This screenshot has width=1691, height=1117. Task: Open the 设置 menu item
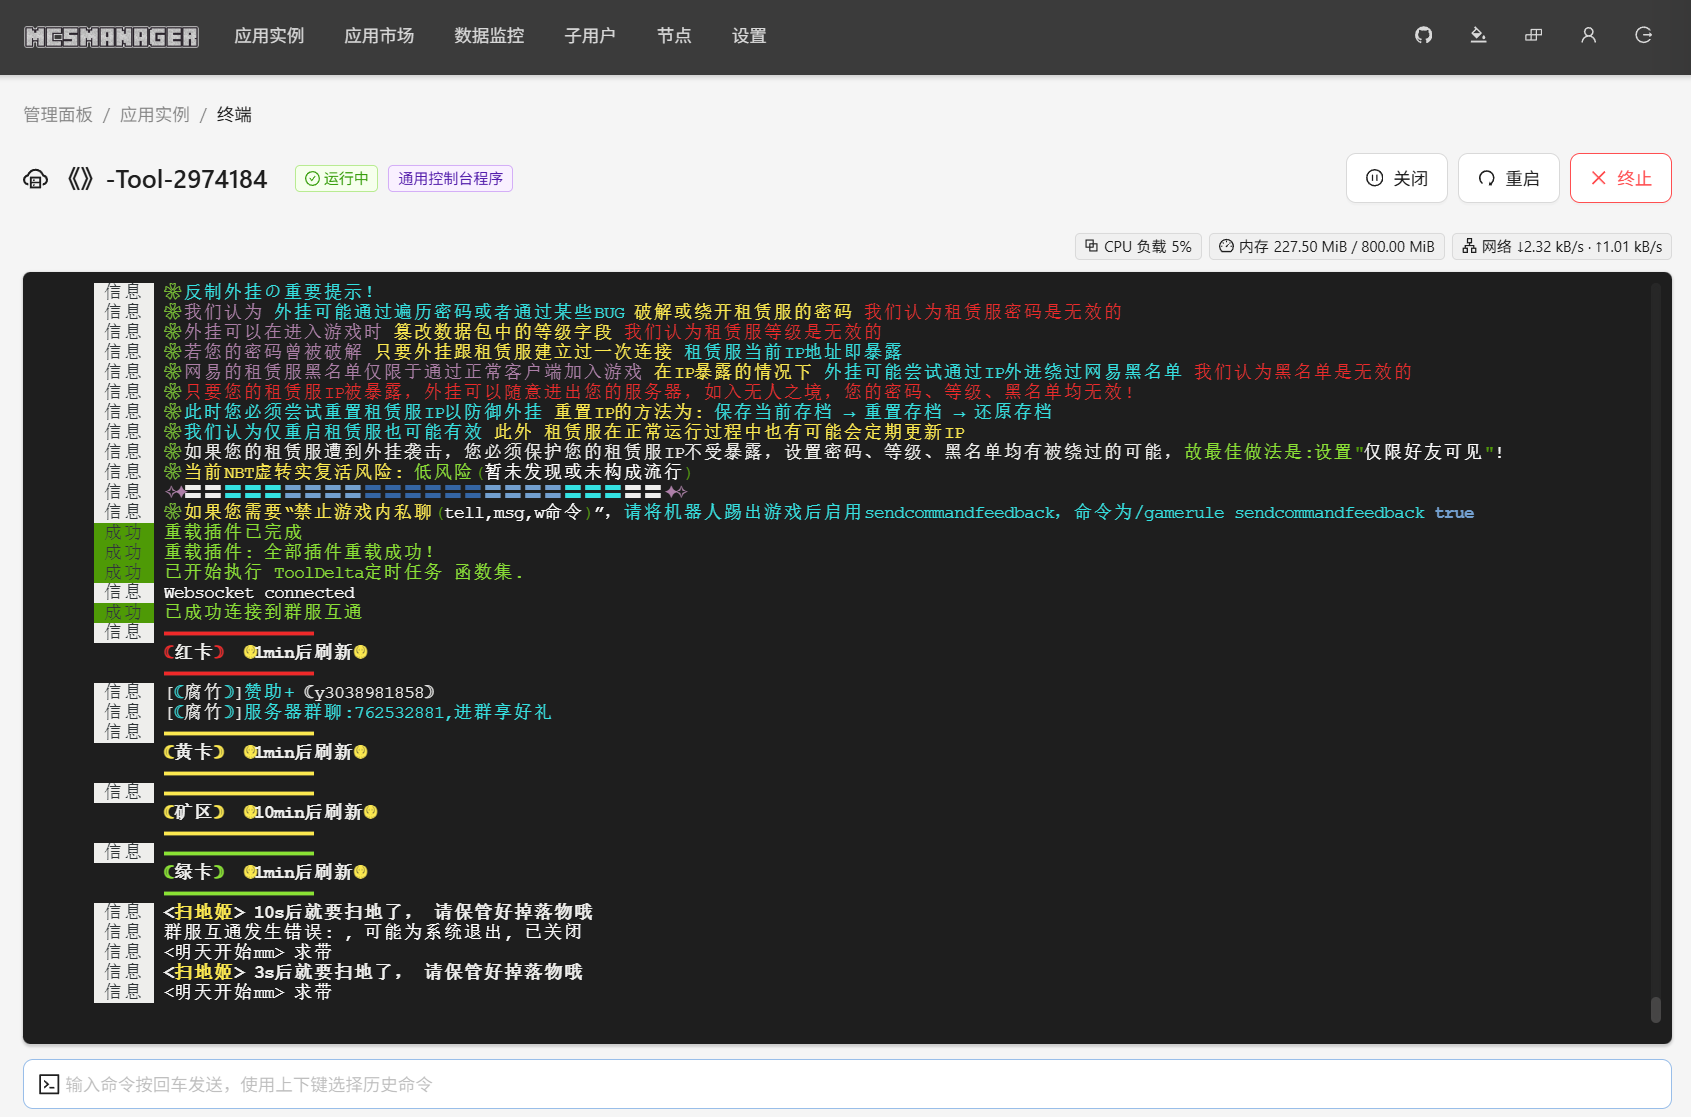coord(749,36)
